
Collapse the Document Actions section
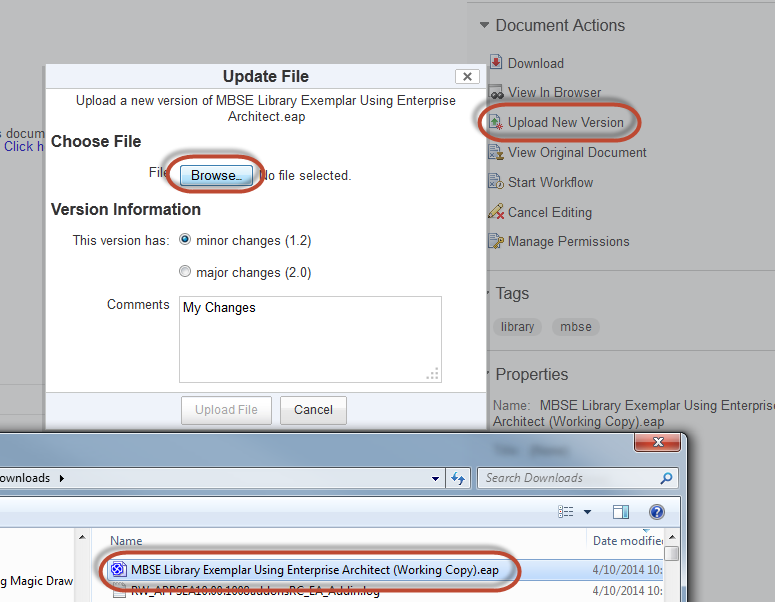tap(484, 25)
